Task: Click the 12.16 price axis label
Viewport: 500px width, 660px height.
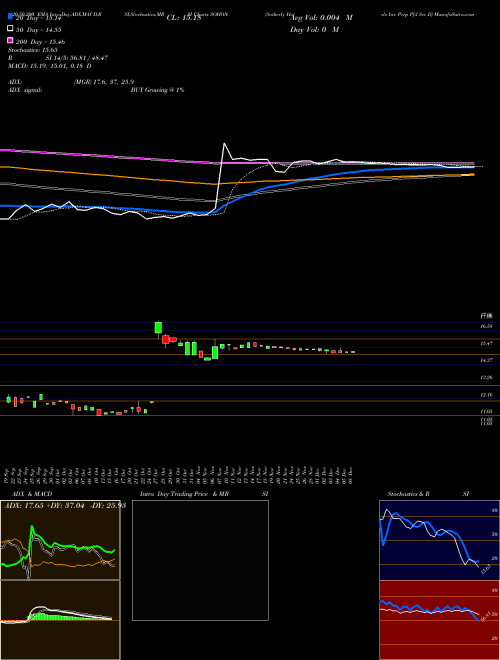Action: pyautogui.click(x=487, y=395)
